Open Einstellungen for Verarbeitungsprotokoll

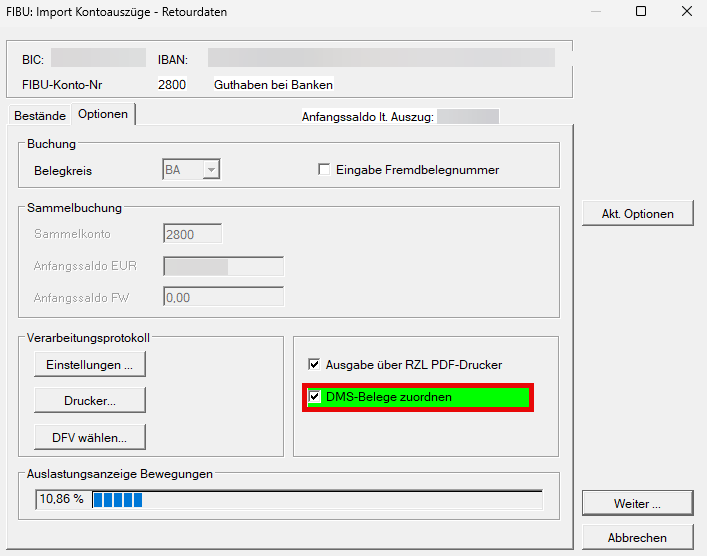[89, 365]
